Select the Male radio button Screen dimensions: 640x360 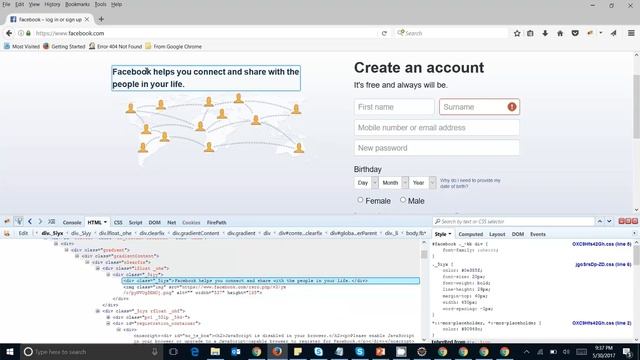[x=403, y=200]
